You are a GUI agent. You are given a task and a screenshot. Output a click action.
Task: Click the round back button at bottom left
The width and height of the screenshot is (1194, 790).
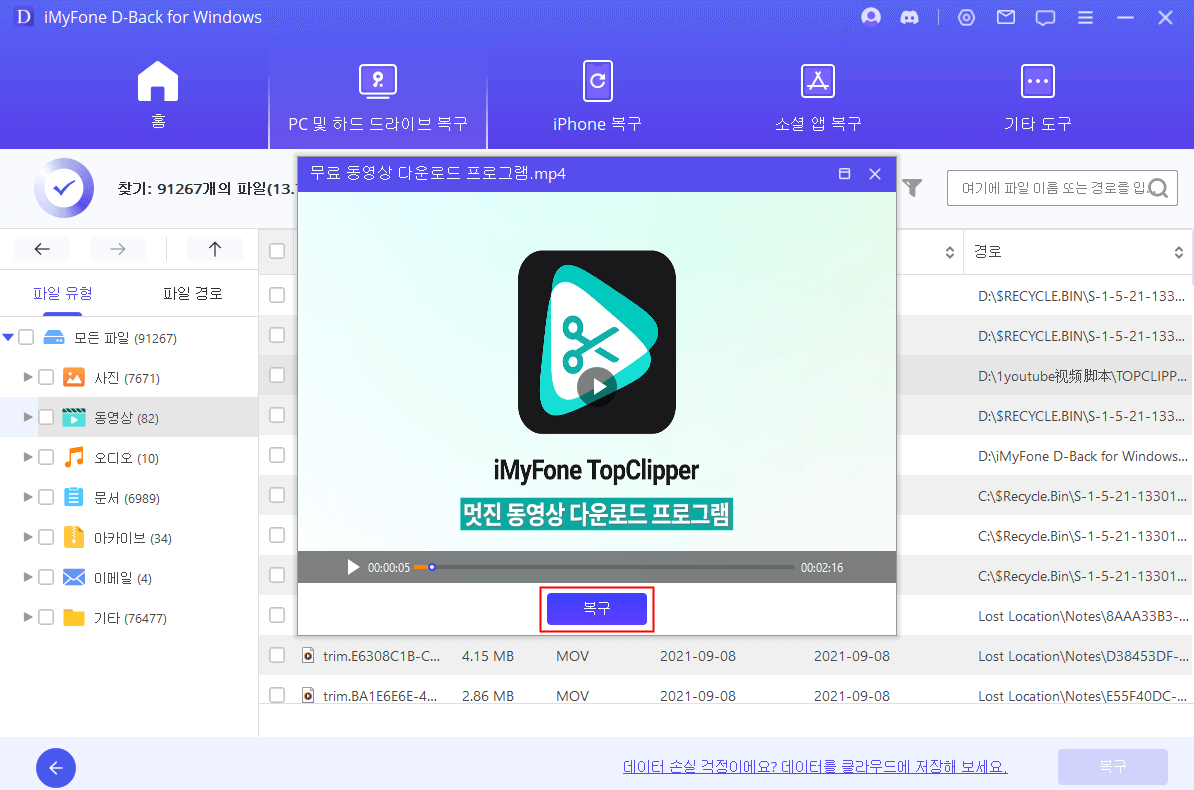pyautogui.click(x=56, y=768)
